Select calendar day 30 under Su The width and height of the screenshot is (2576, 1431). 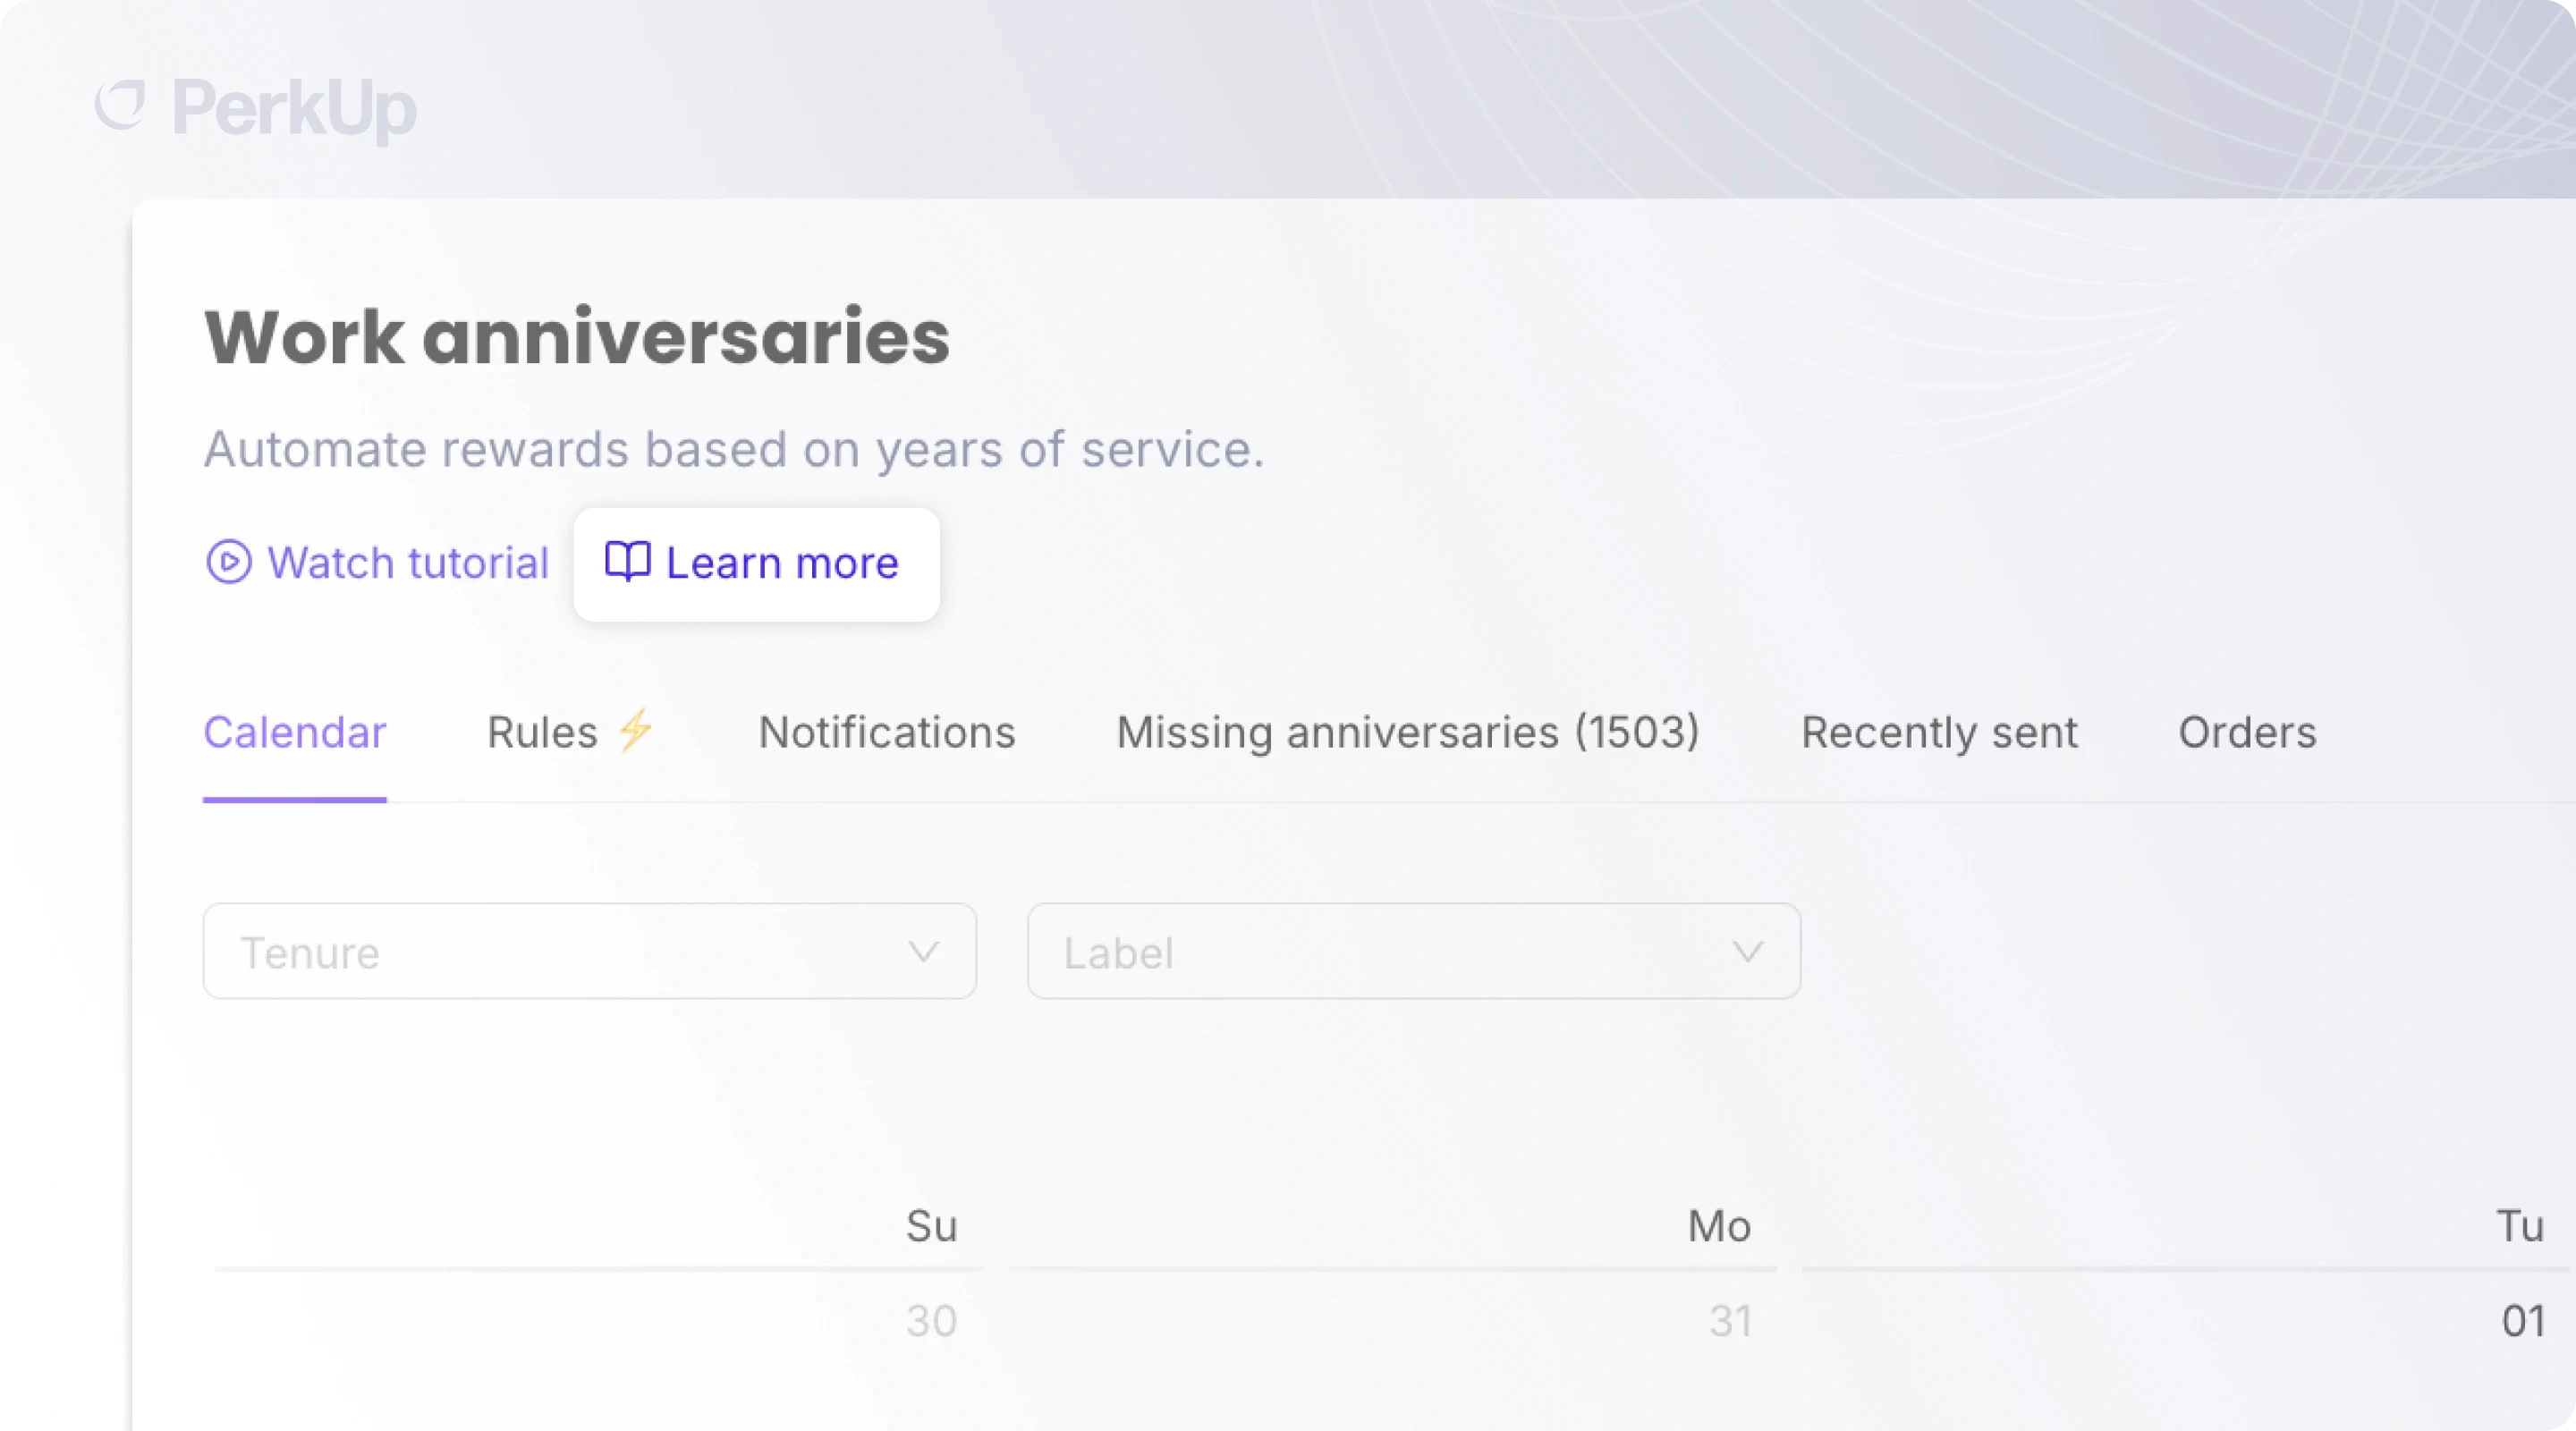pos(932,1321)
